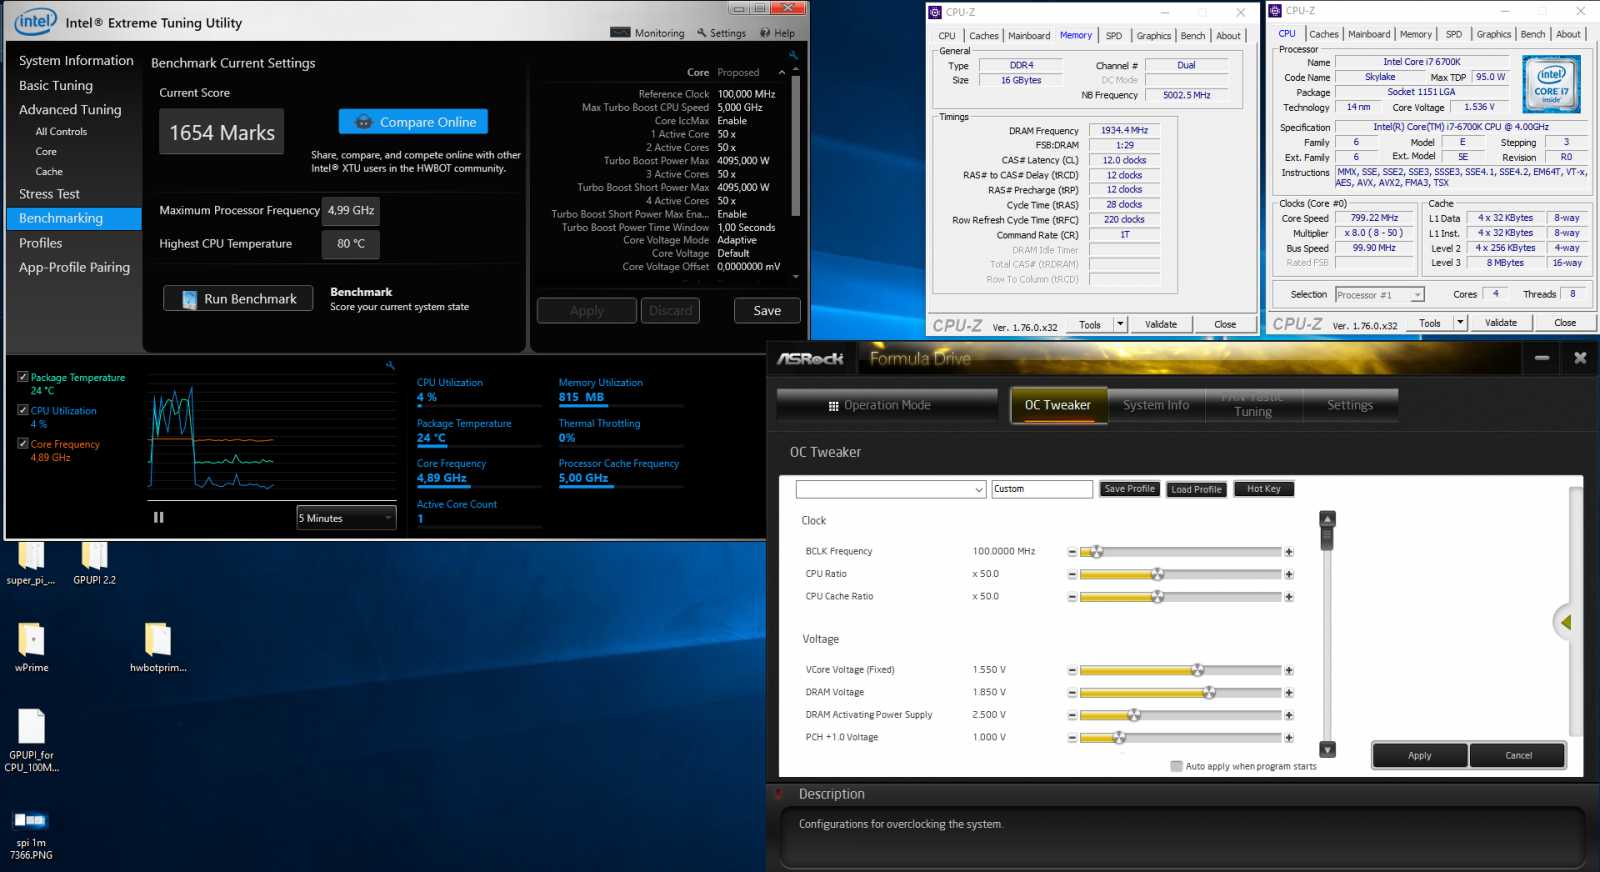Open the Processor #1 selection dropdown

click(1379, 295)
